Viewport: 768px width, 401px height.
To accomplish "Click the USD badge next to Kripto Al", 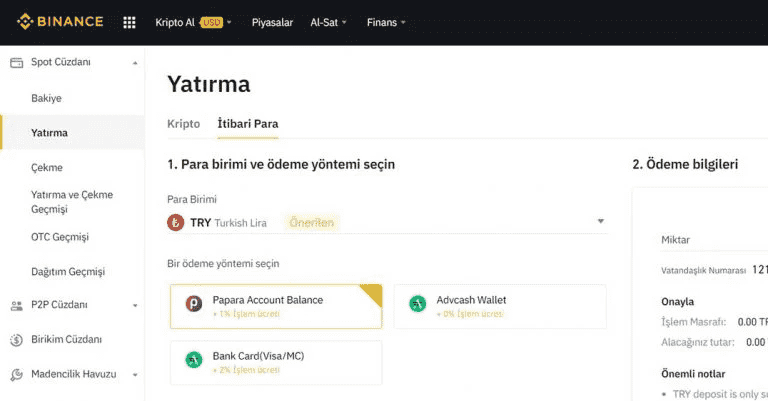I will [212, 23].
